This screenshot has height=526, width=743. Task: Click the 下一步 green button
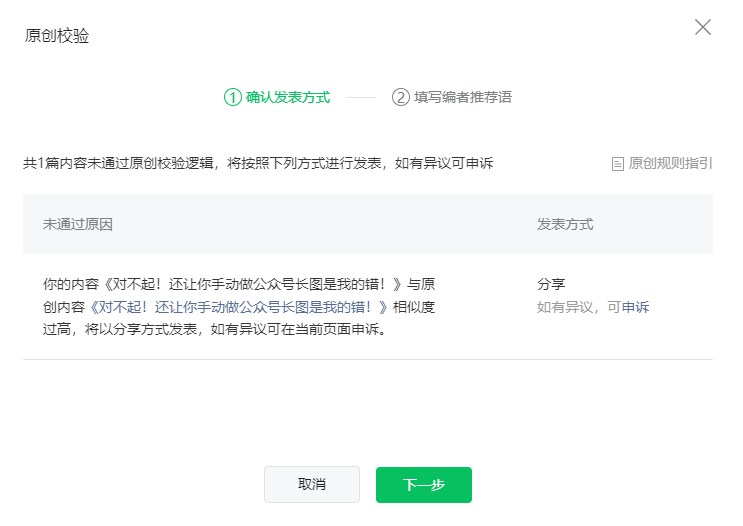tap(424, 485)
